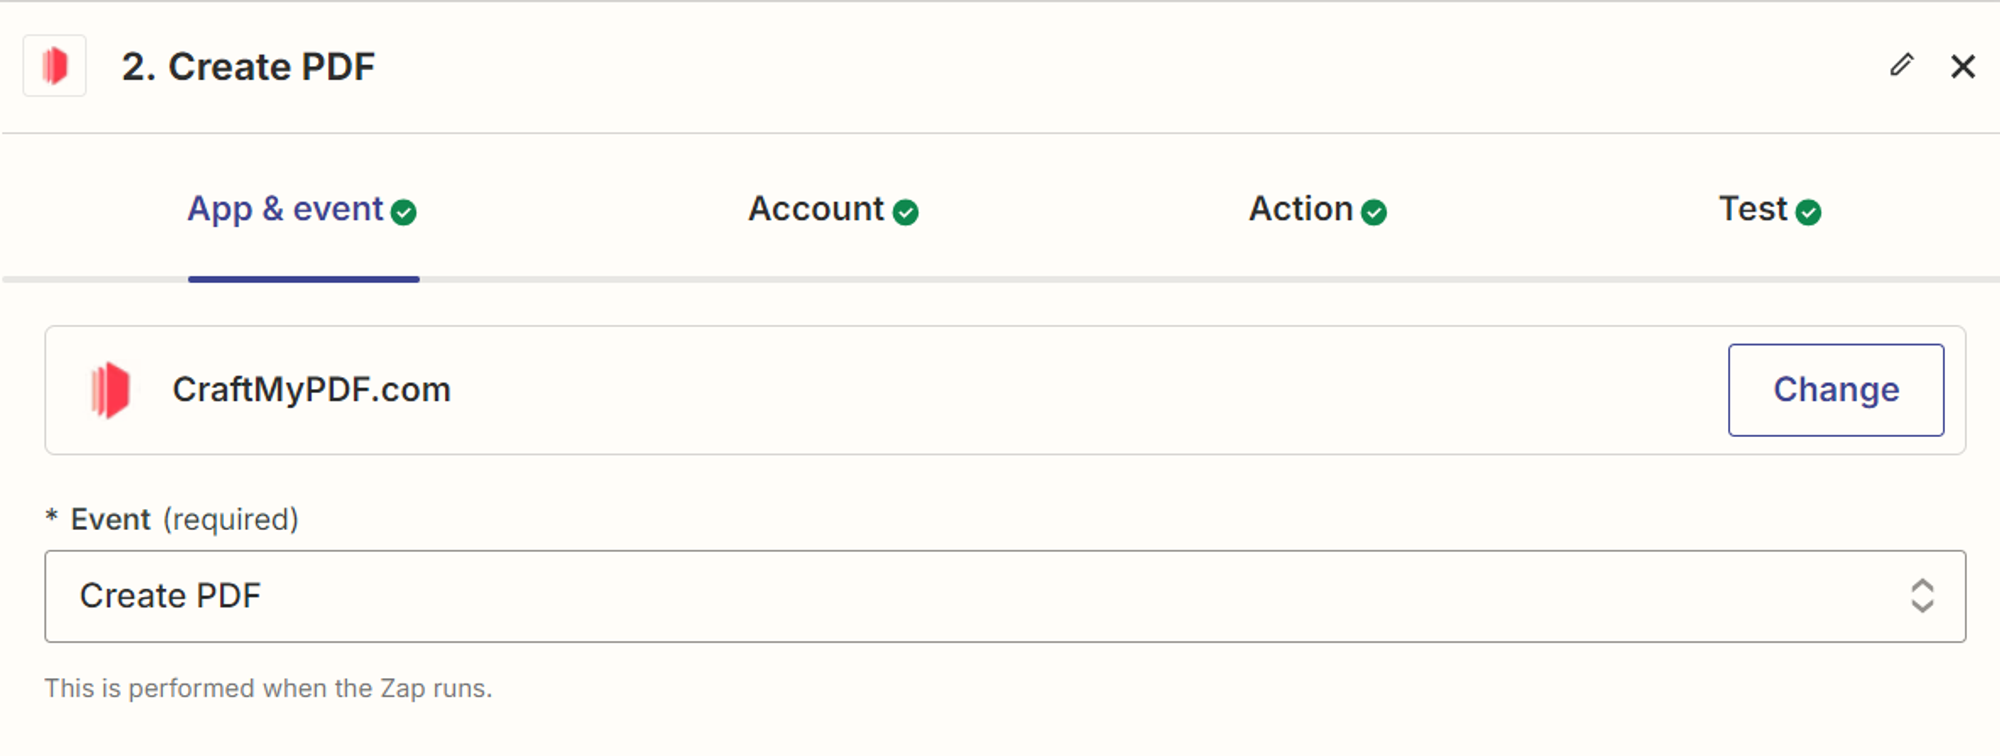The height and width of the screenshot is (756, 2000).
Task: Expand the Create PDF event picker
Action: click(x=1000, y=596)
